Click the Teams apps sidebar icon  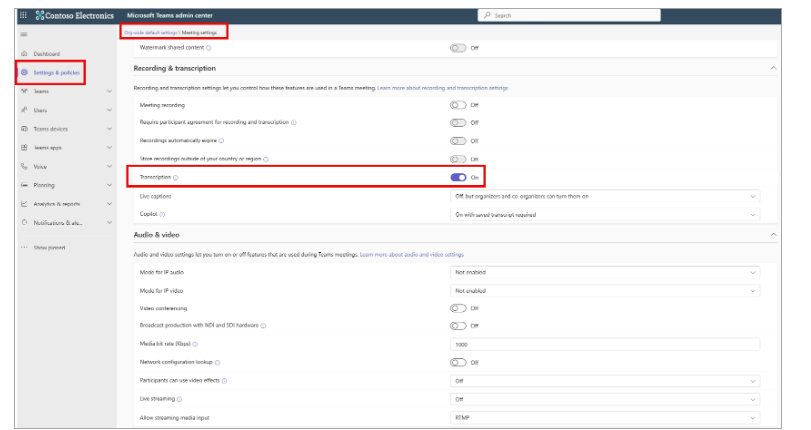point(24,147)
